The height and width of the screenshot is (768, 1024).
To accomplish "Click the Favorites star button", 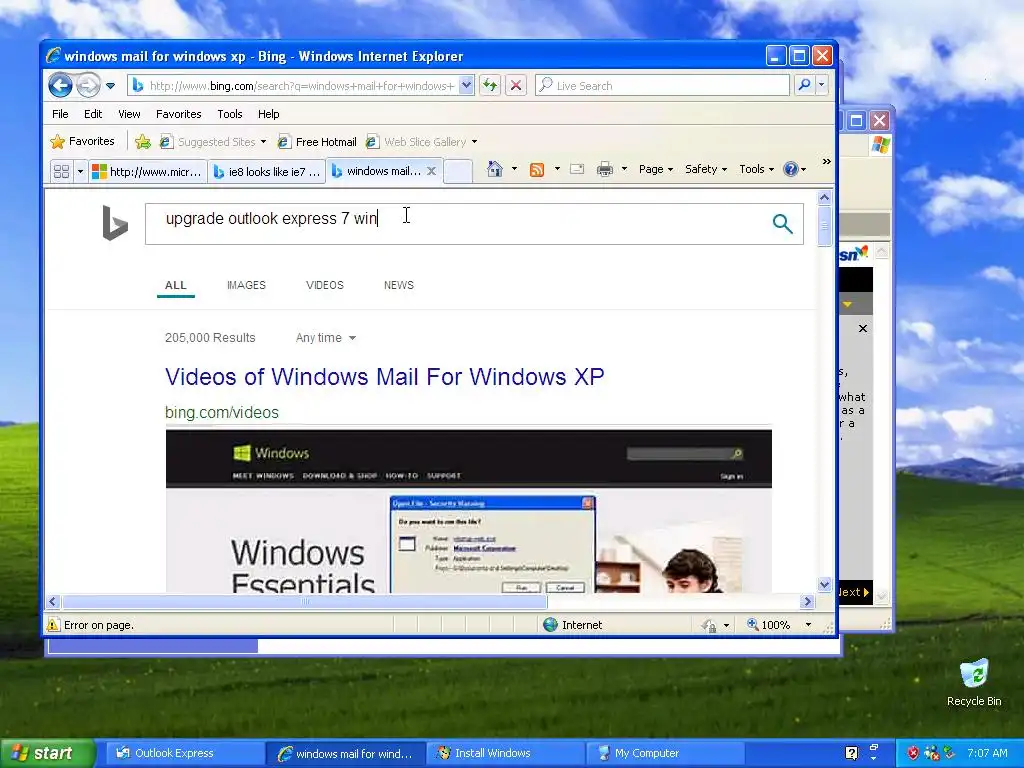I will tap(83, 141).
